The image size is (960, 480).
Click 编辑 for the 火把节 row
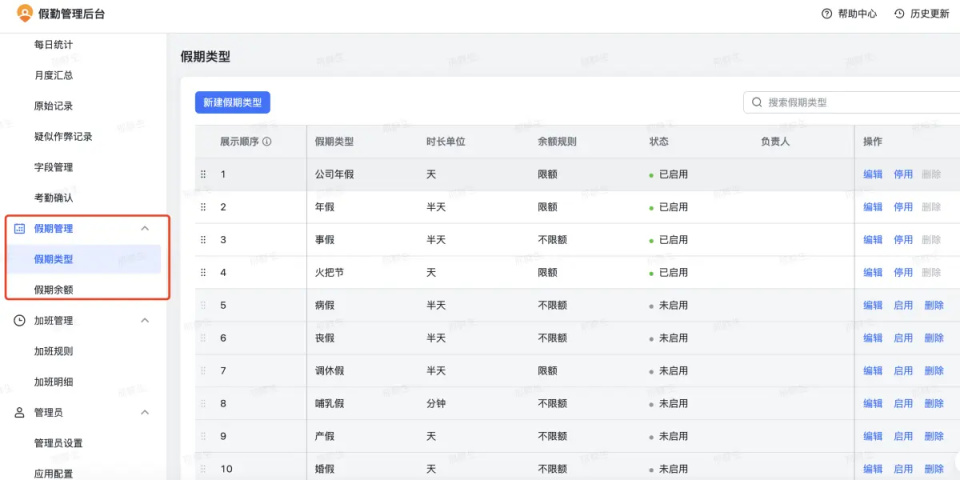point(872,272)
